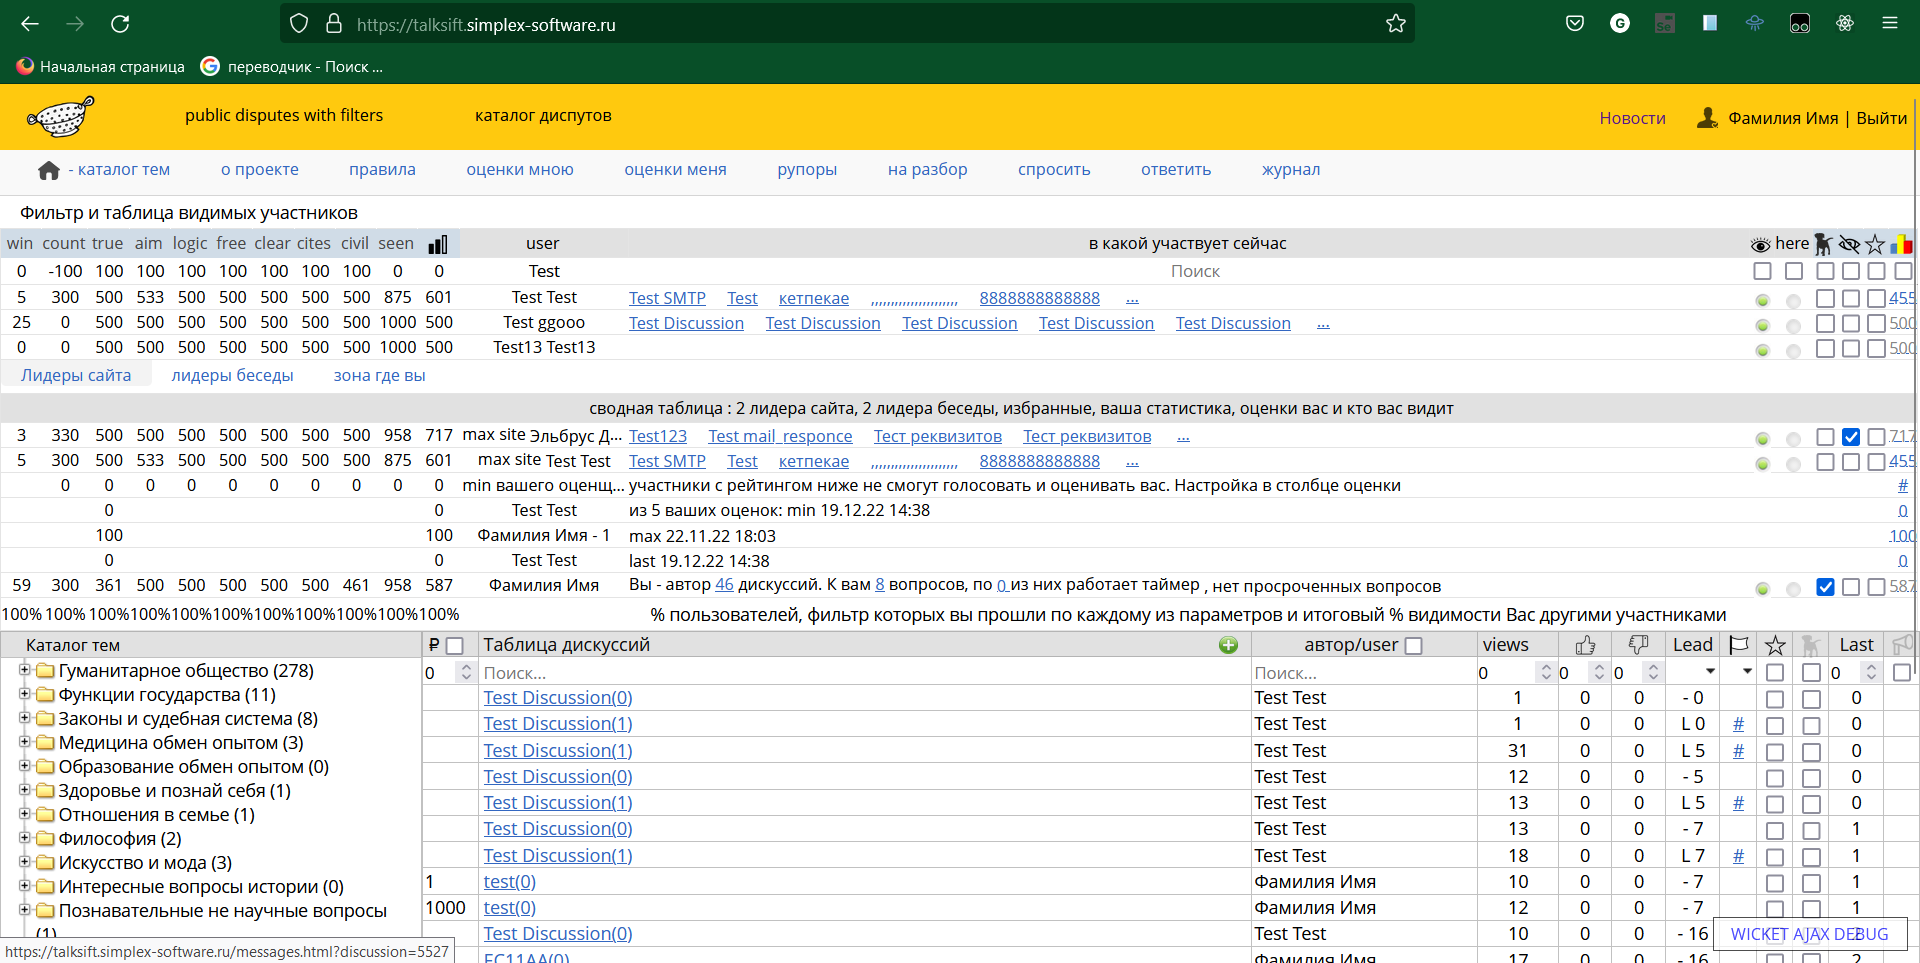Go to home via house icon
The image size is (1920, 963).
click(x=48, y=171)
